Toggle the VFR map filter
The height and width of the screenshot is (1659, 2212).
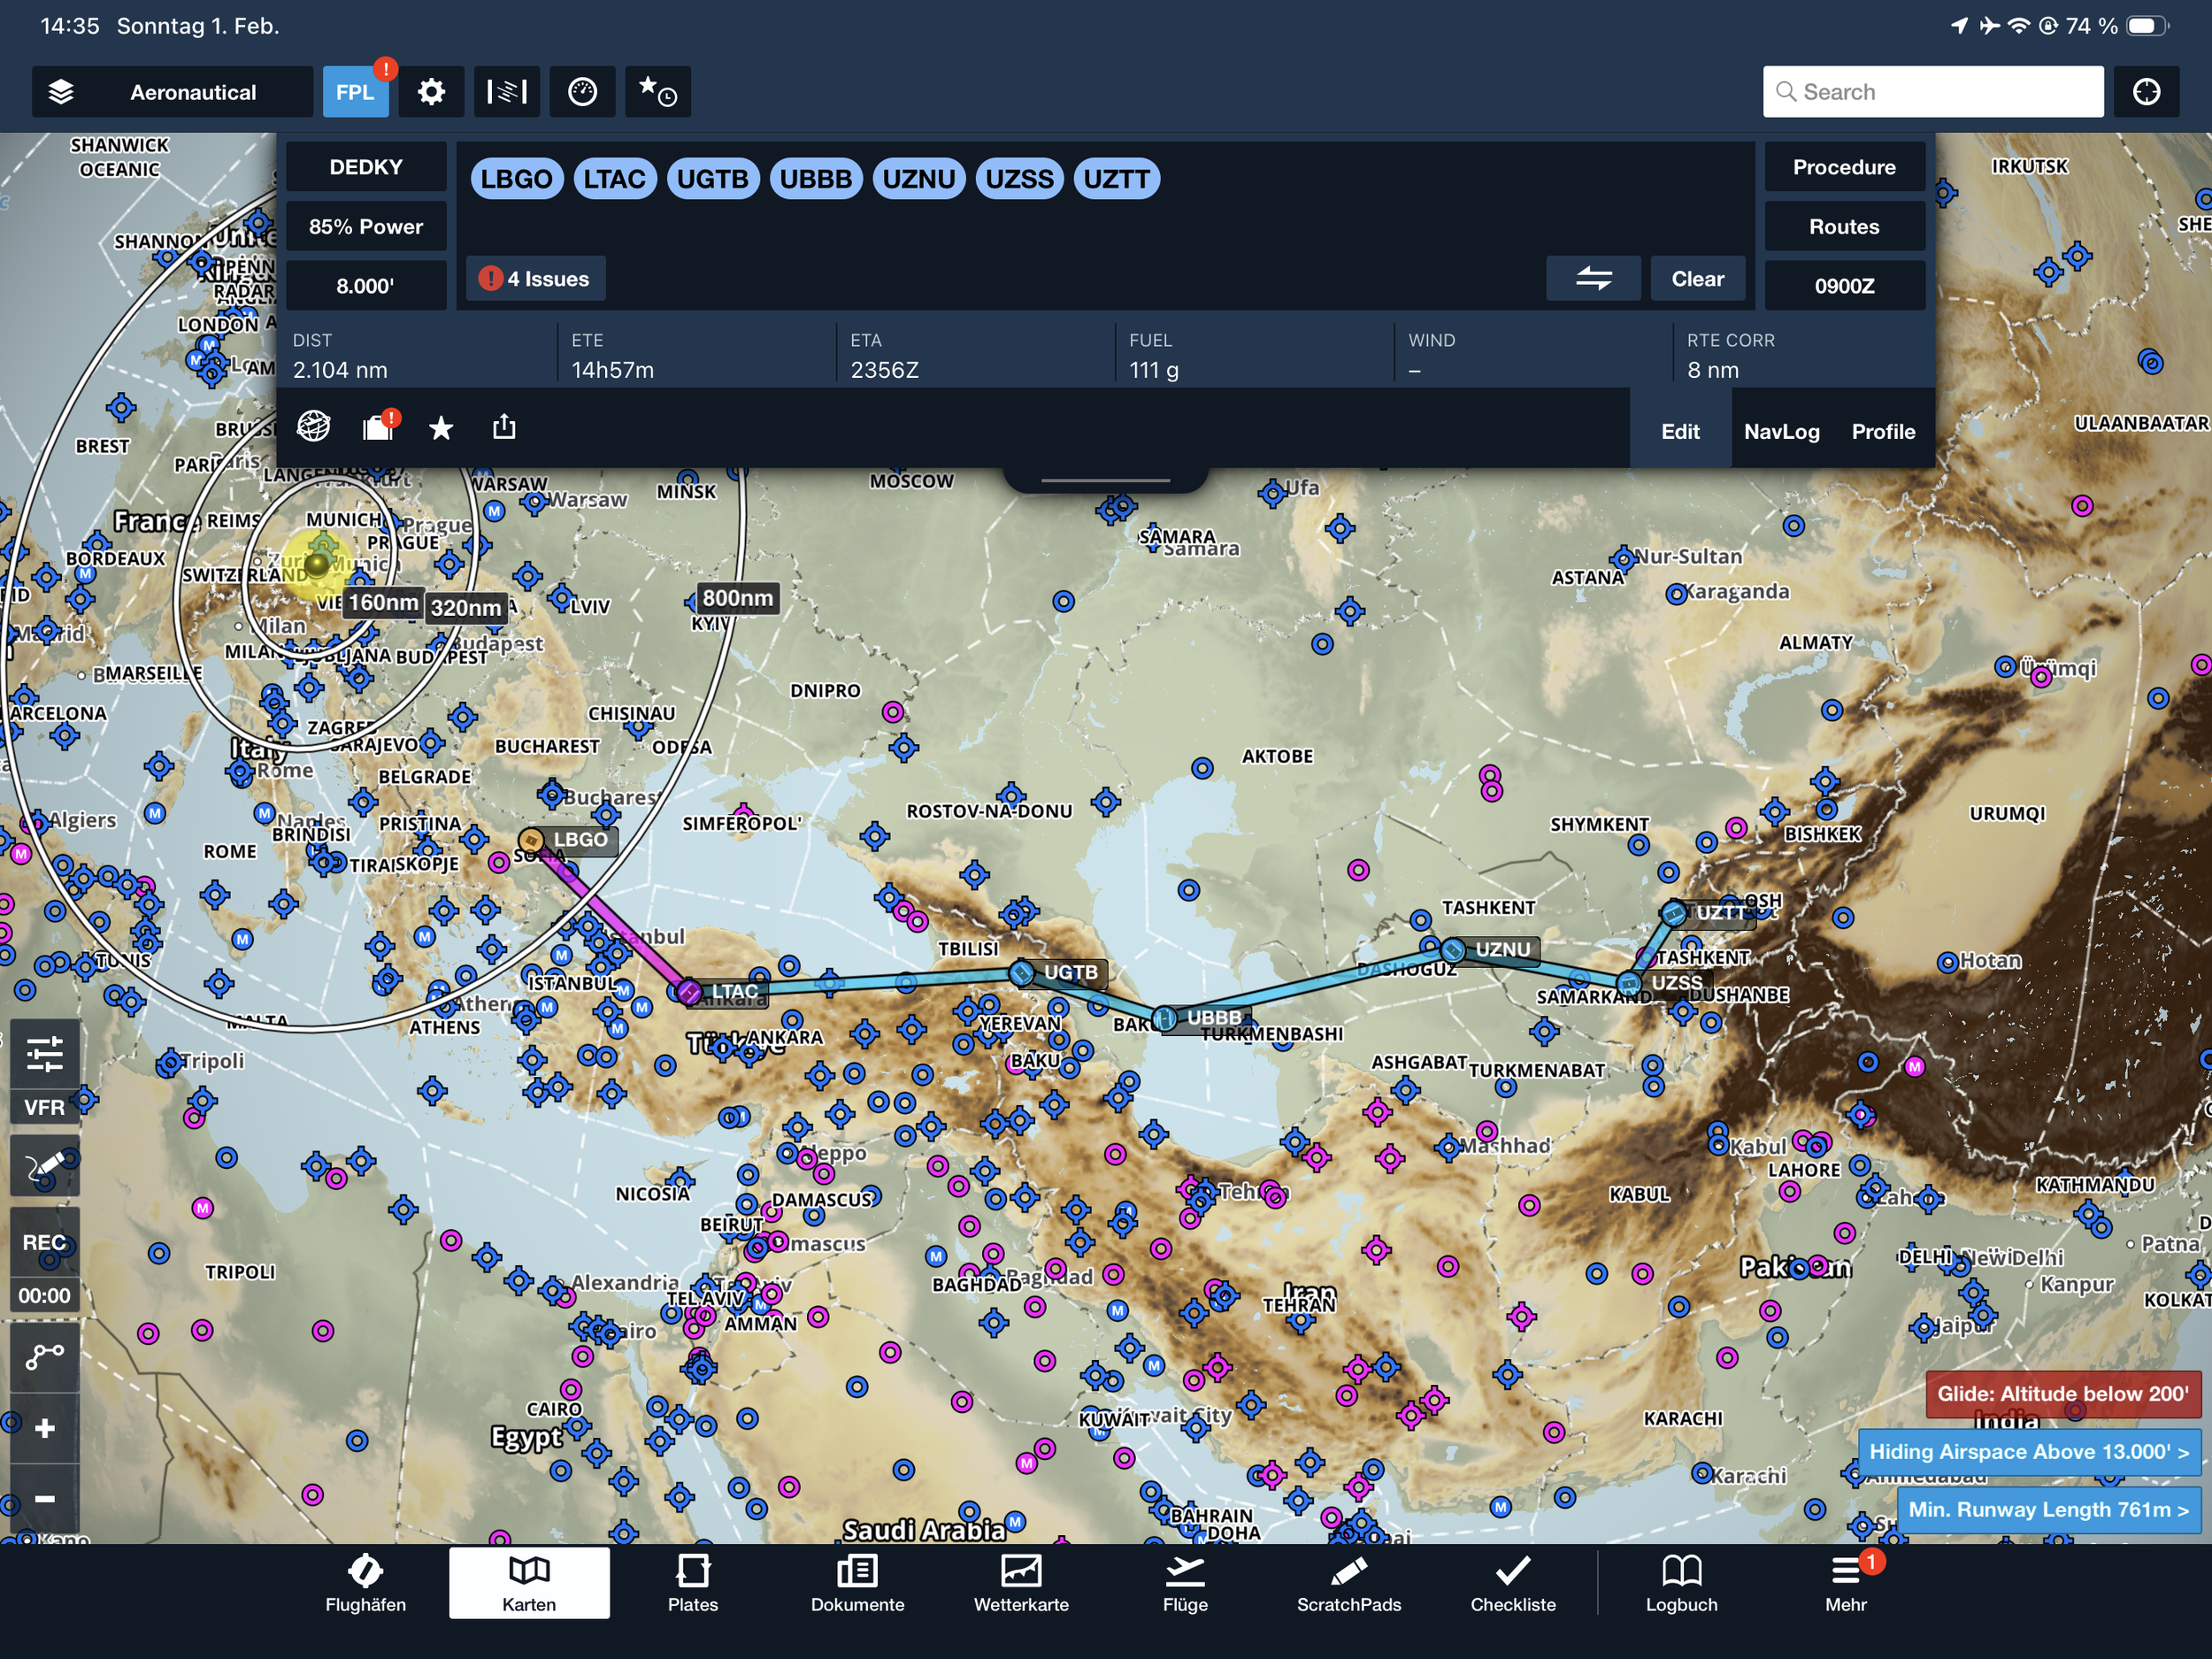coord(45,1107)
